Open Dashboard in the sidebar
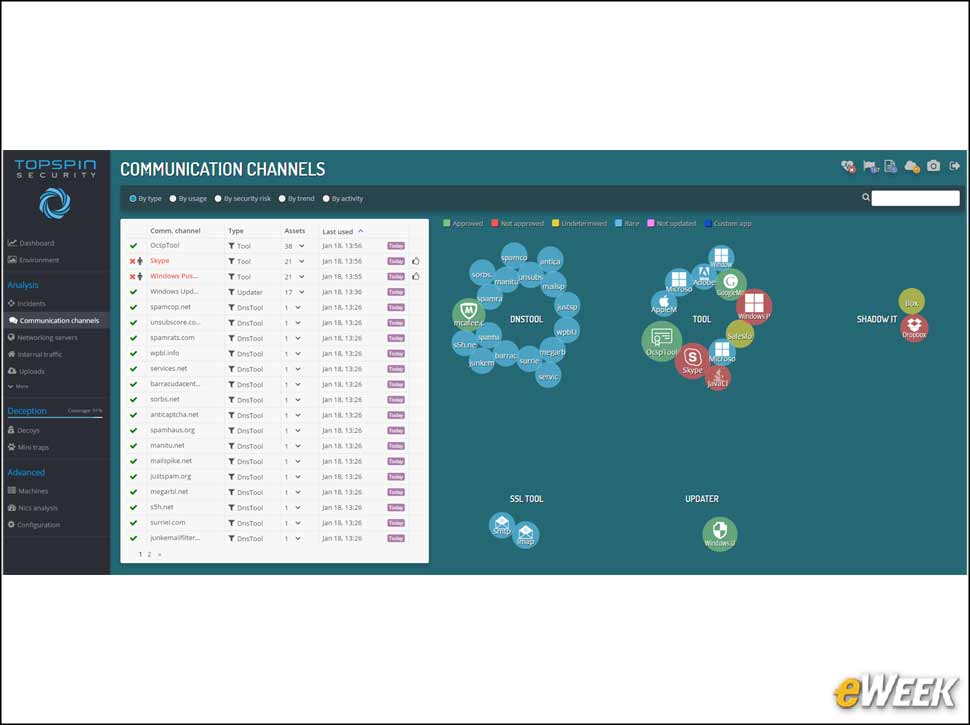 tap(31, 243)
